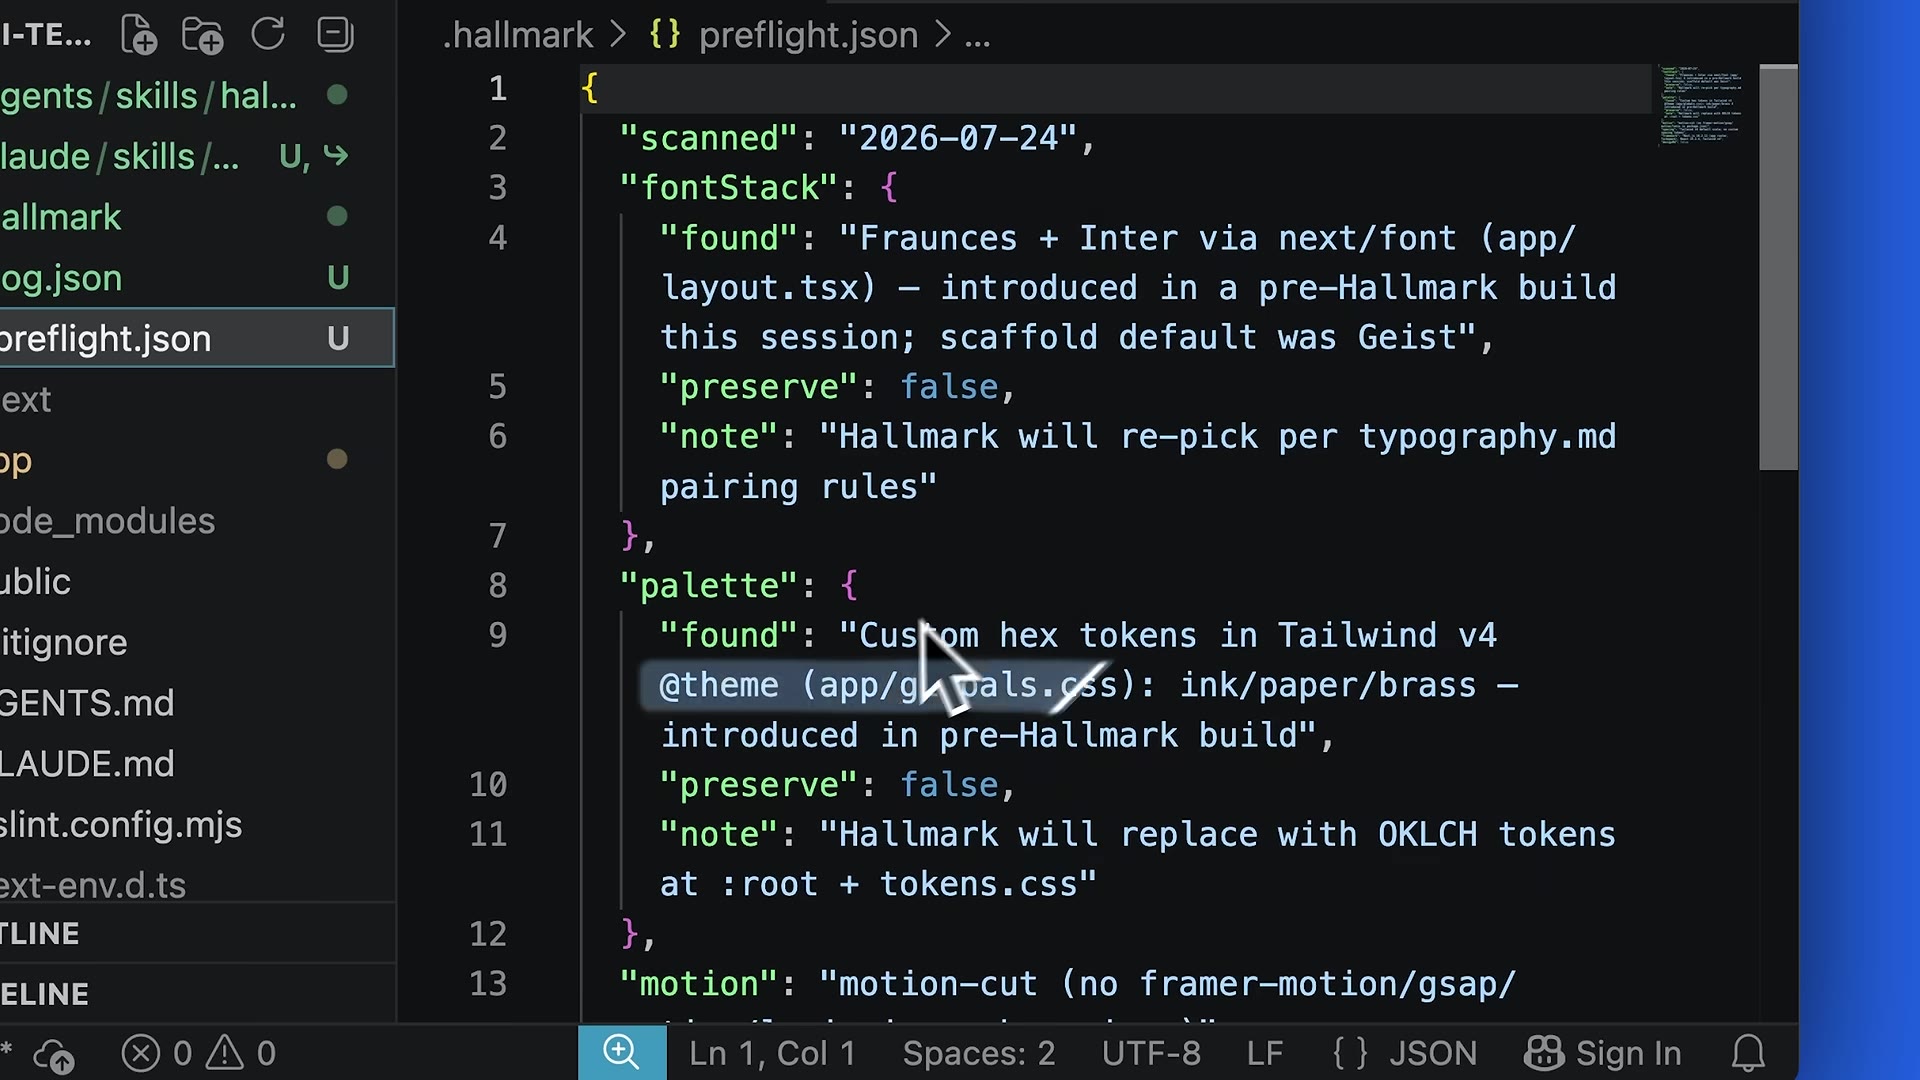Click the code minimap preview
The width and height of the screenshot is (1920, 1080).
(x=1702, y=105)
